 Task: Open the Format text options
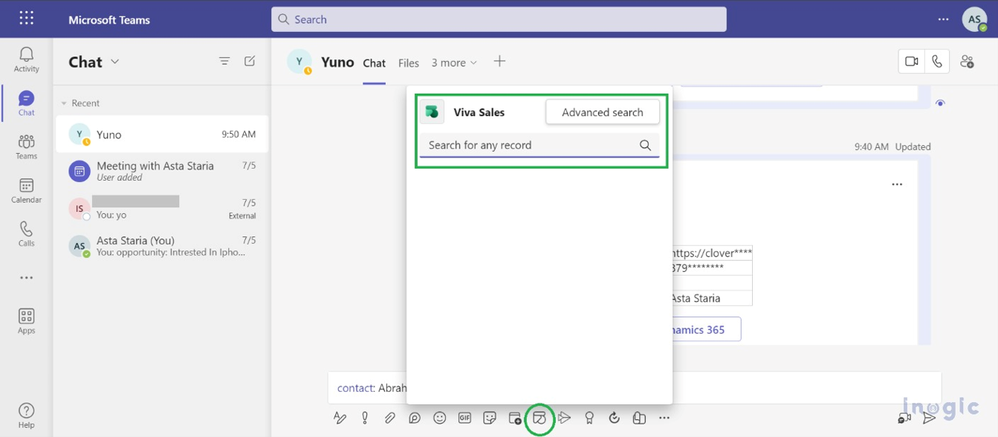pos(340,418)
